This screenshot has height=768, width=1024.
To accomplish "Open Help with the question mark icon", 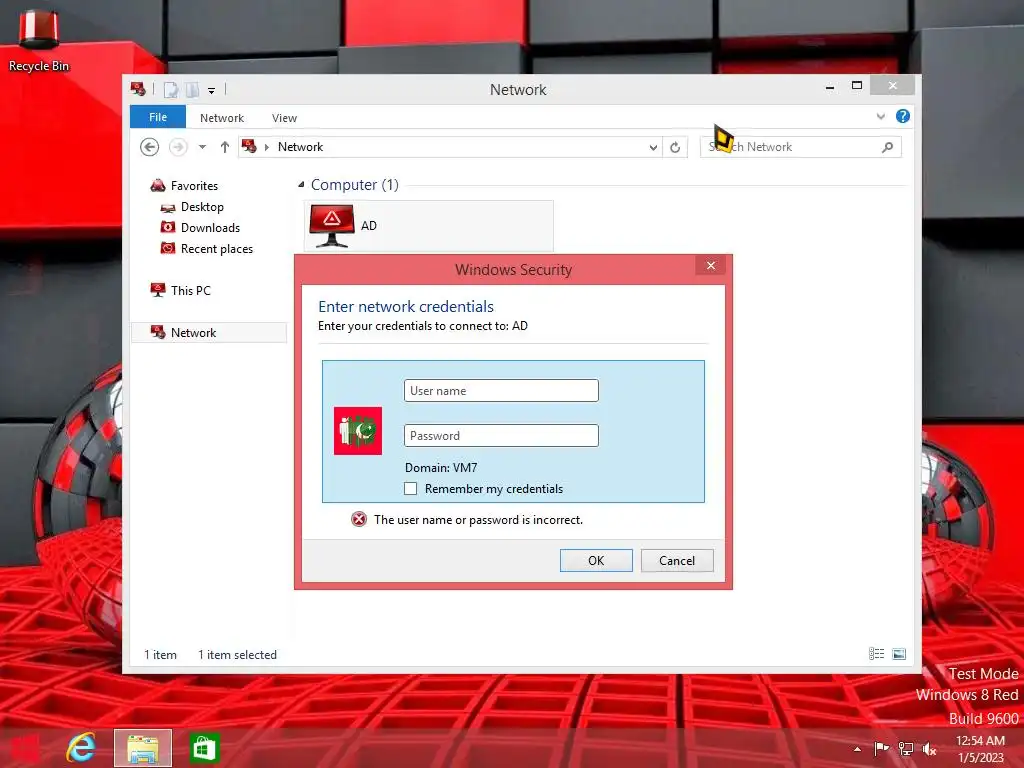I will pos(903,116).
